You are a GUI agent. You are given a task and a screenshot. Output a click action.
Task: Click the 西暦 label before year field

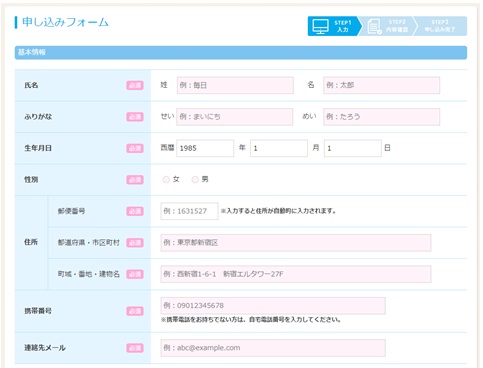167,148
